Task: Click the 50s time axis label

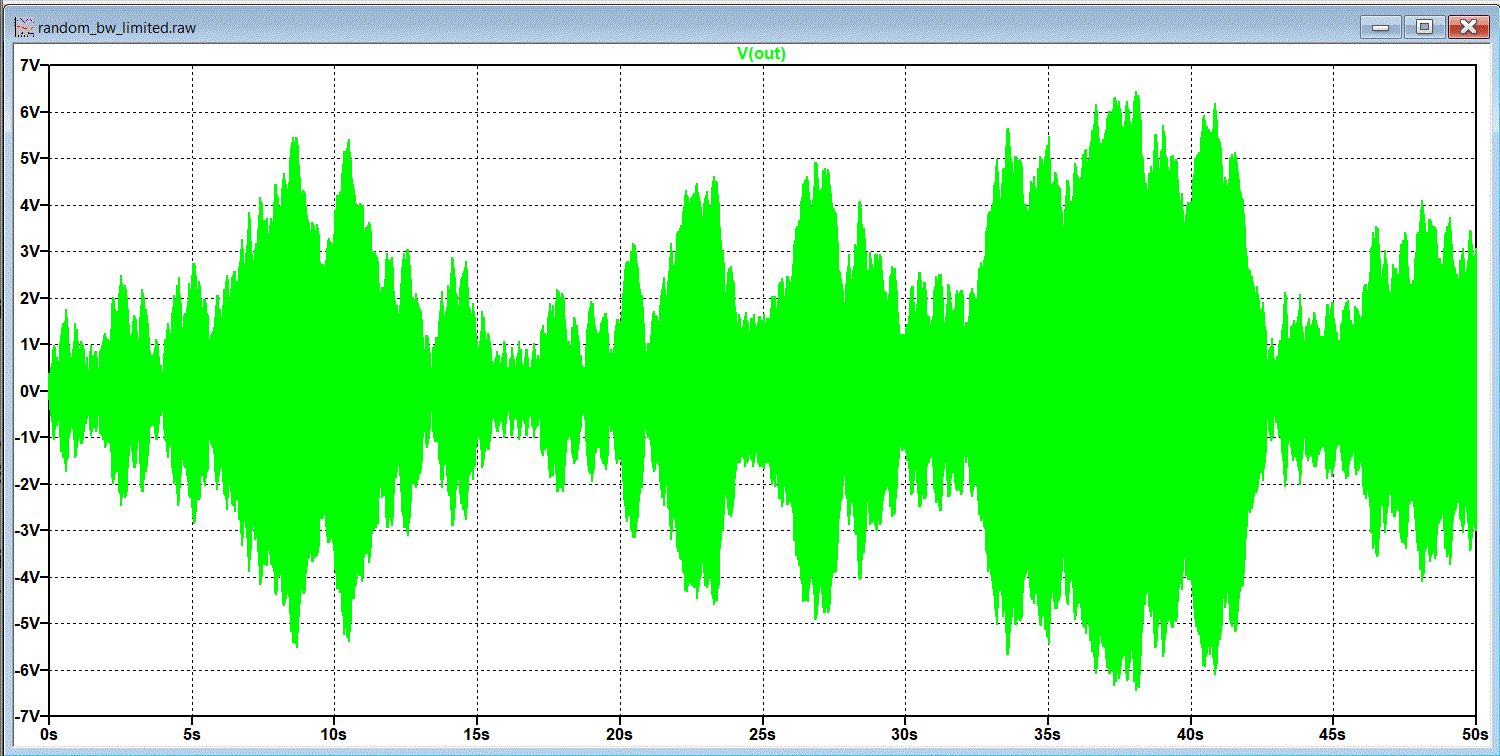Action: click(1474, 733)
